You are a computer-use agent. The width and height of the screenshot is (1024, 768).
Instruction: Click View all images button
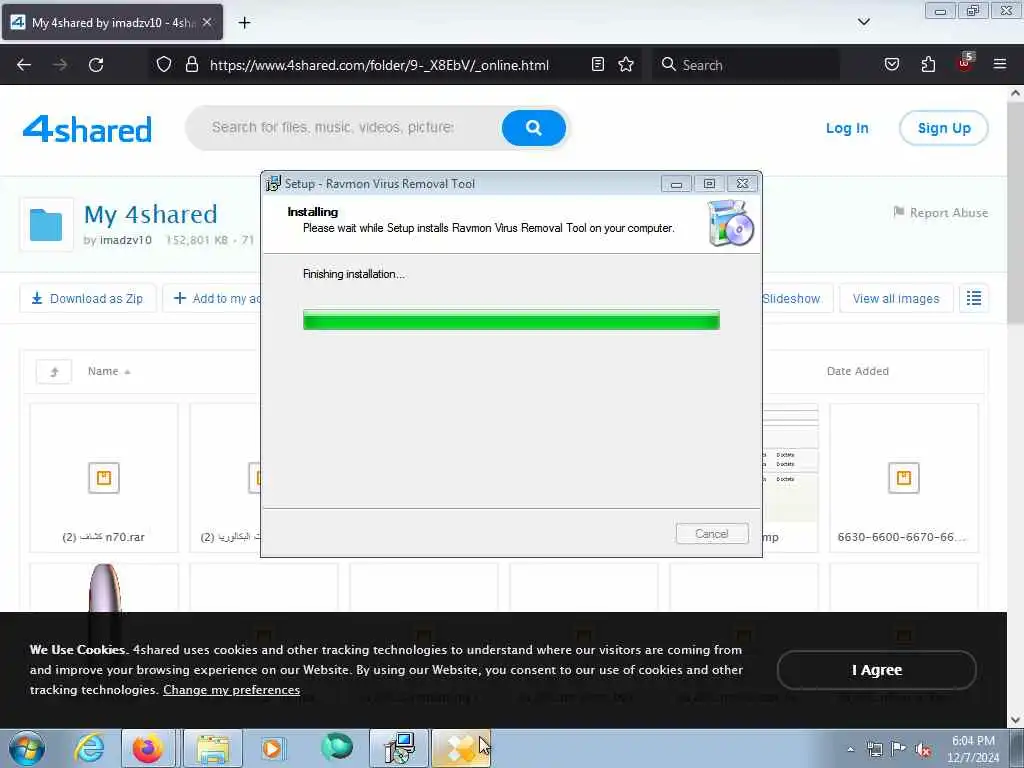click(x=896, y=298)
